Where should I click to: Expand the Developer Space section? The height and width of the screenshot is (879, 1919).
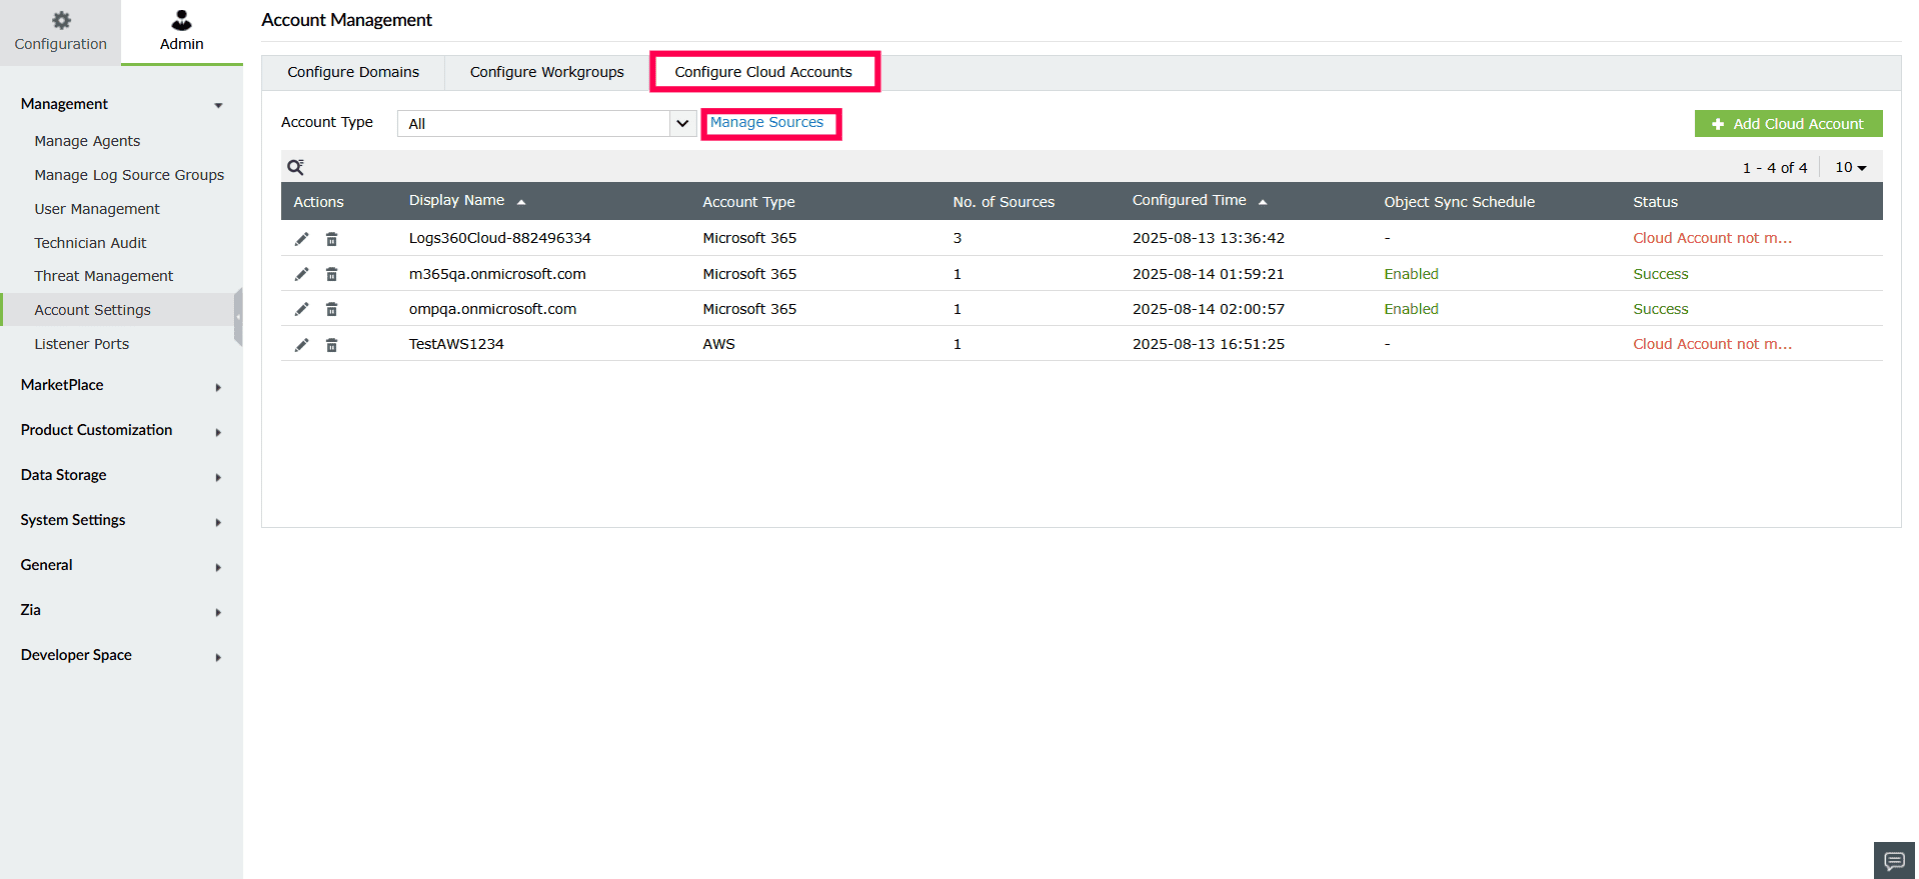click(x=121, y=656)
